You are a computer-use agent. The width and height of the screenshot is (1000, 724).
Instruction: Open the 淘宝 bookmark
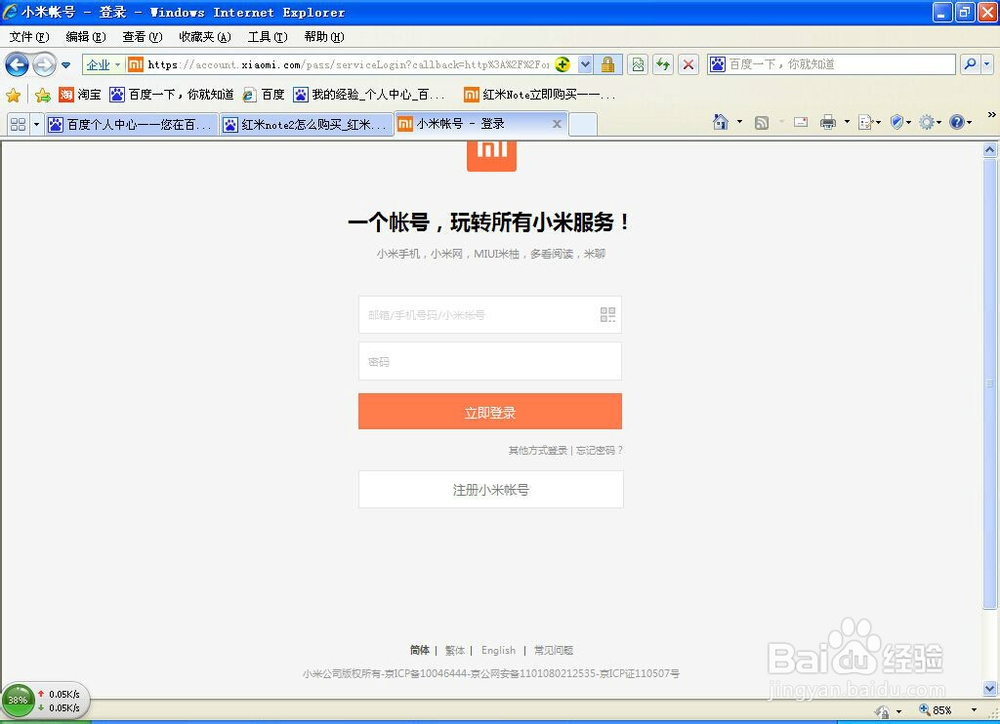tap(80, 95)
